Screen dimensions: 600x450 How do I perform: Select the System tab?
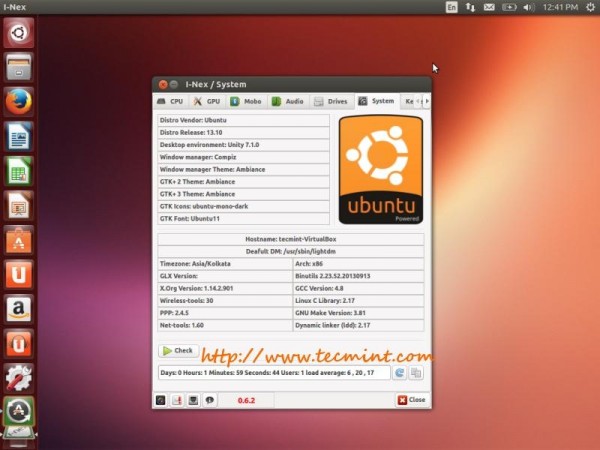tap(377, 101)
